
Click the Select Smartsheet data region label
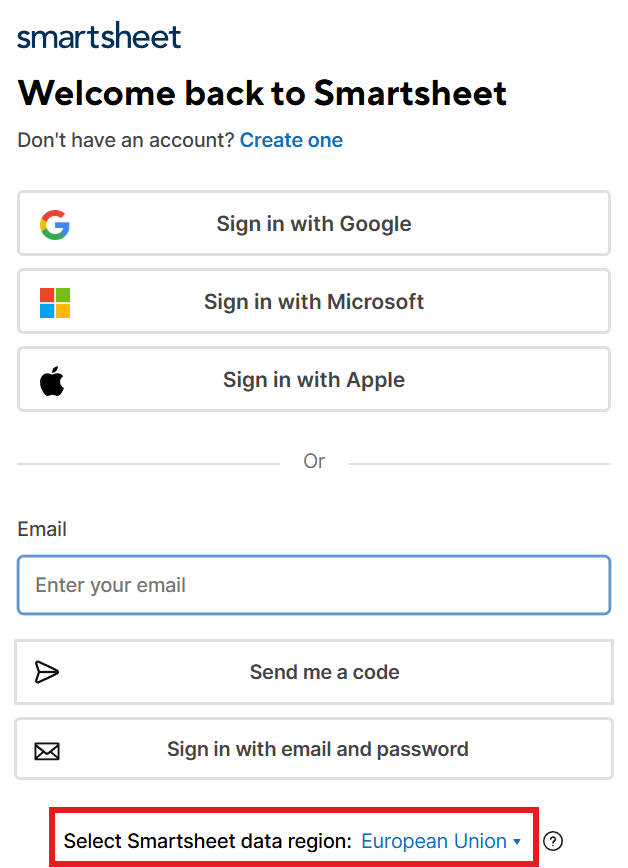click(x=207, y=842)
